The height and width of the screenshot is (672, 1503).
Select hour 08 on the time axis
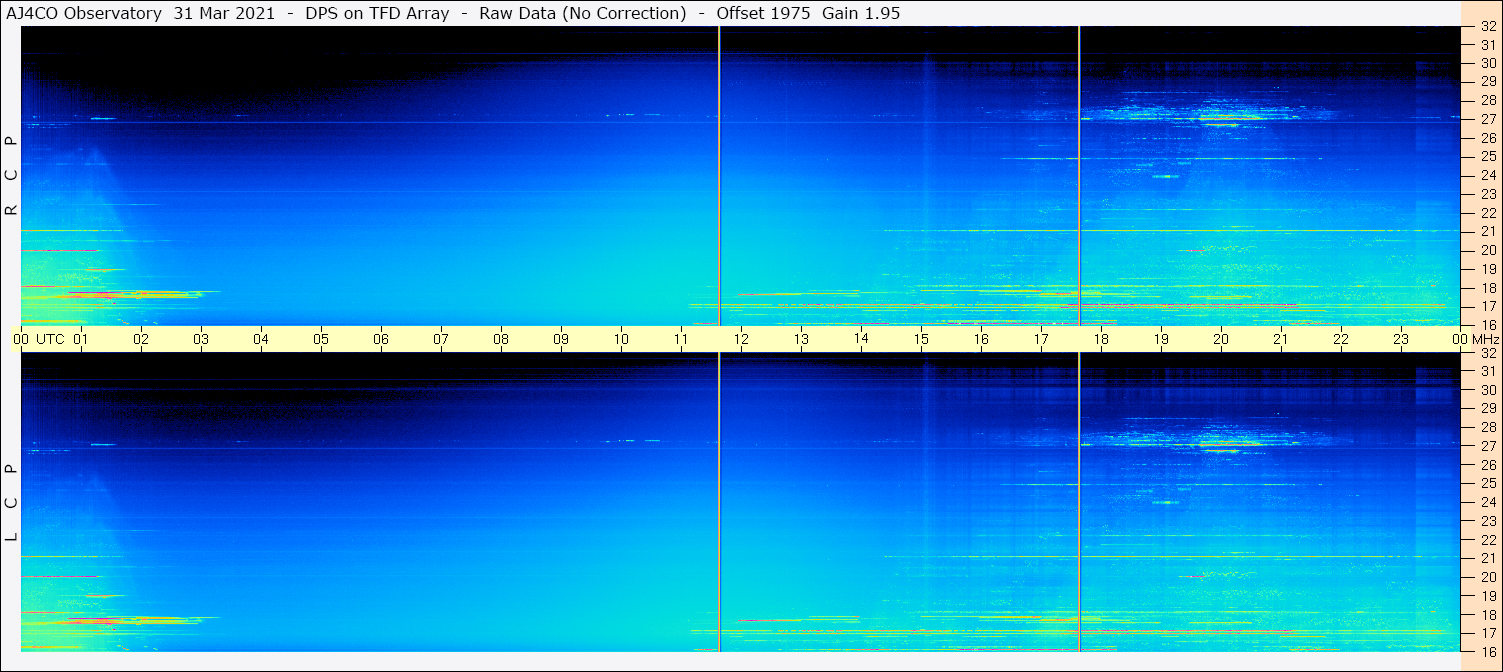coord(501,339)
